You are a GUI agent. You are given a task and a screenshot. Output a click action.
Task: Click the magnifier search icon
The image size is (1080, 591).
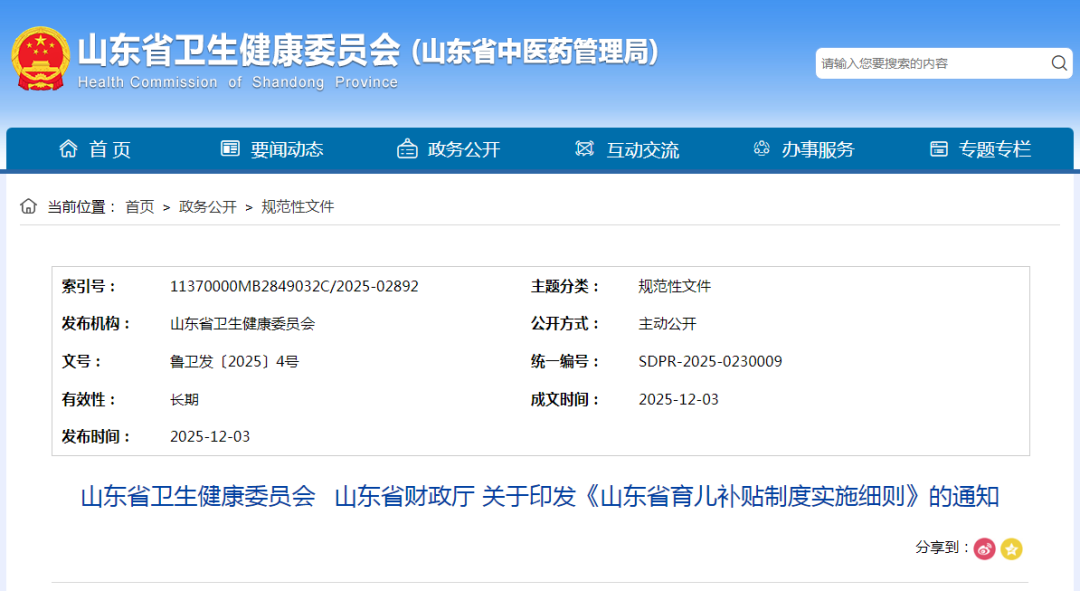tap(1059, 63)
